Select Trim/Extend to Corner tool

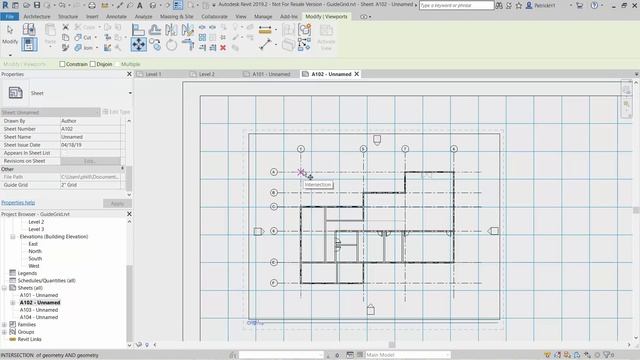pyautogui.click(x=188, y=44)
